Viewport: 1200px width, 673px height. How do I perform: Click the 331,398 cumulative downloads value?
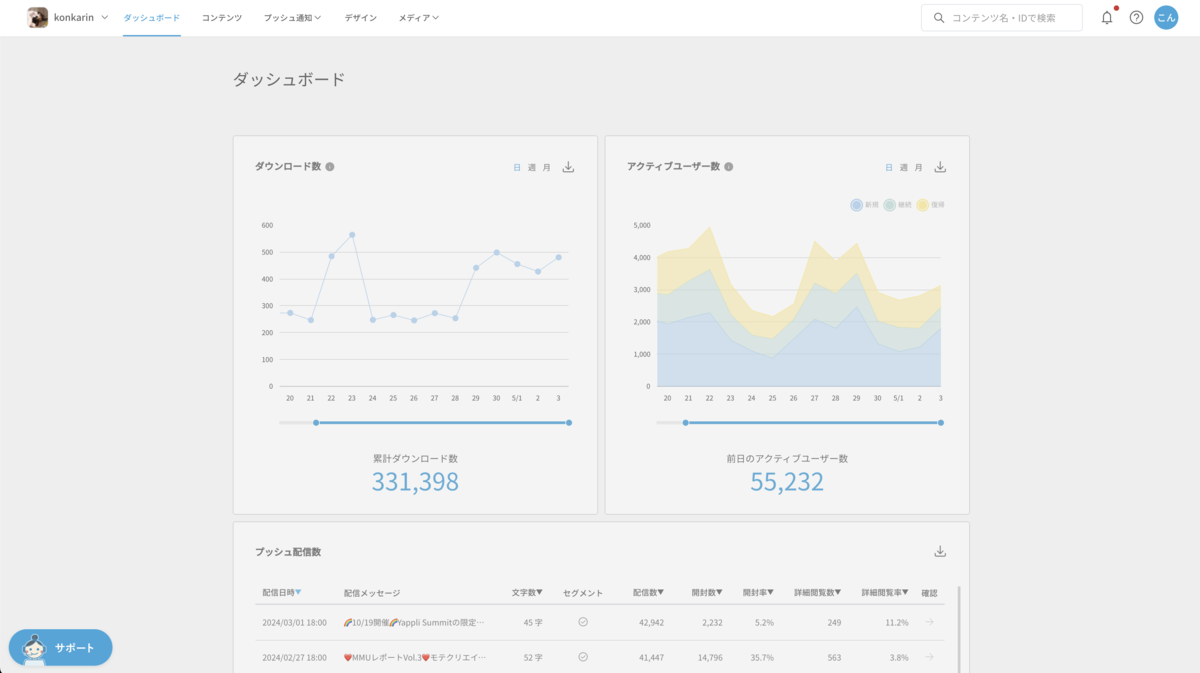tap(415, 482)
